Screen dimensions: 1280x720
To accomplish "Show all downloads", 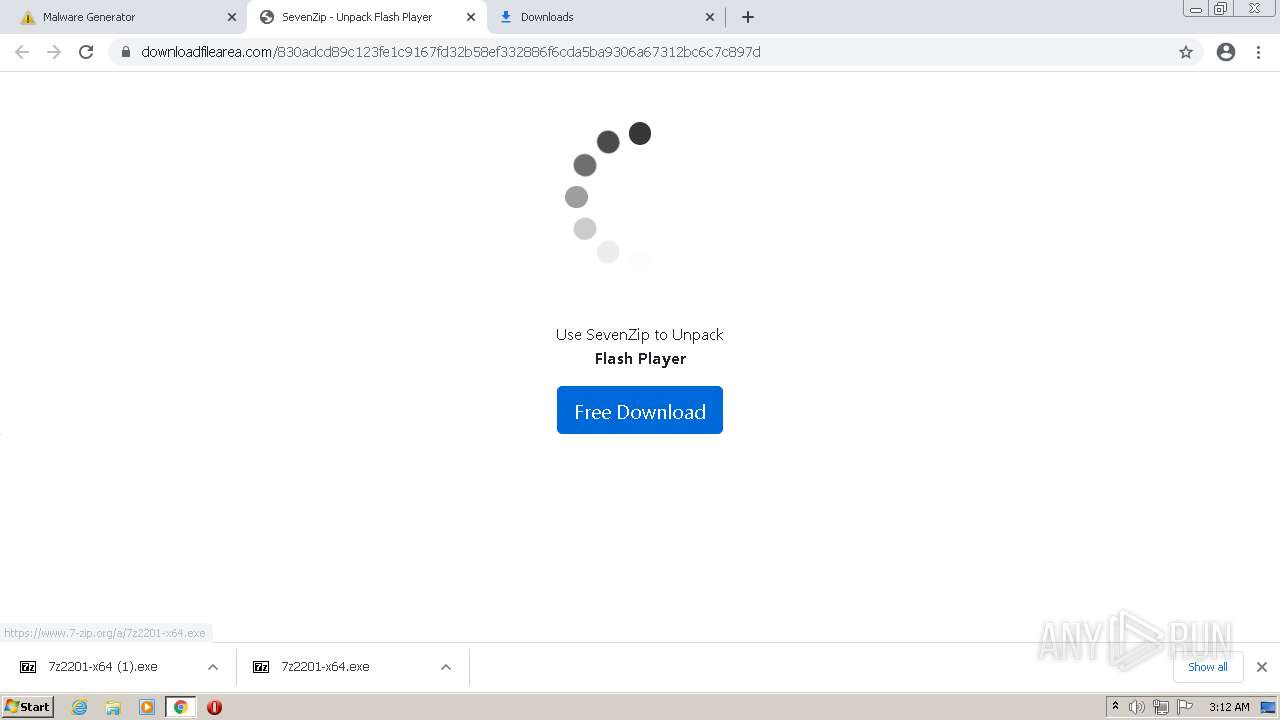I will [x=1208, y=667].
